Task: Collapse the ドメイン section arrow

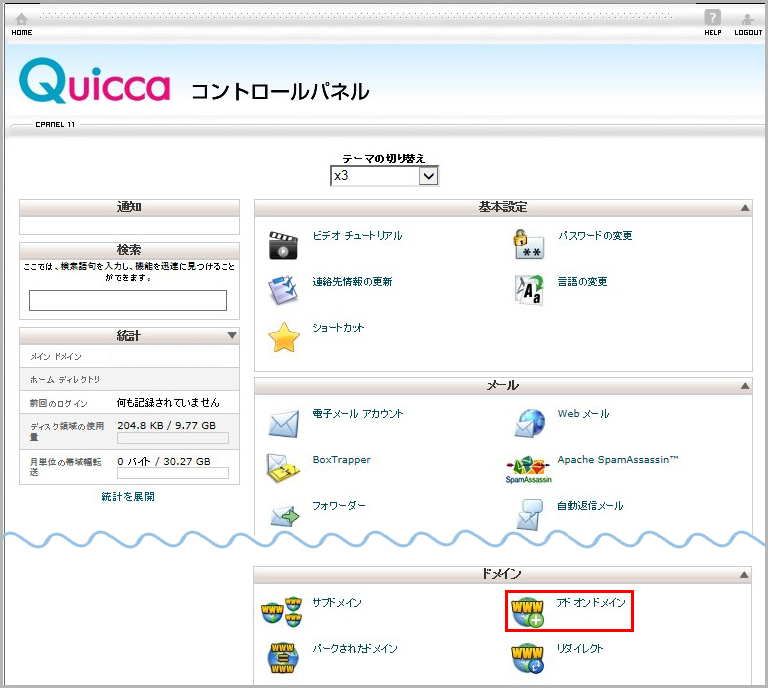Action: point(744,575)
